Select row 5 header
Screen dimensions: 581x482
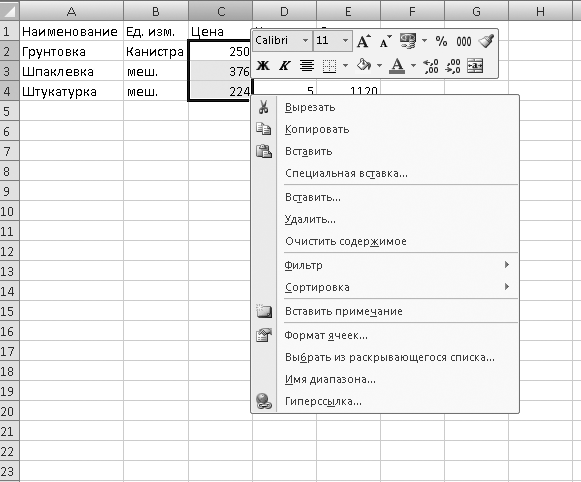click(x=9, y=111)
